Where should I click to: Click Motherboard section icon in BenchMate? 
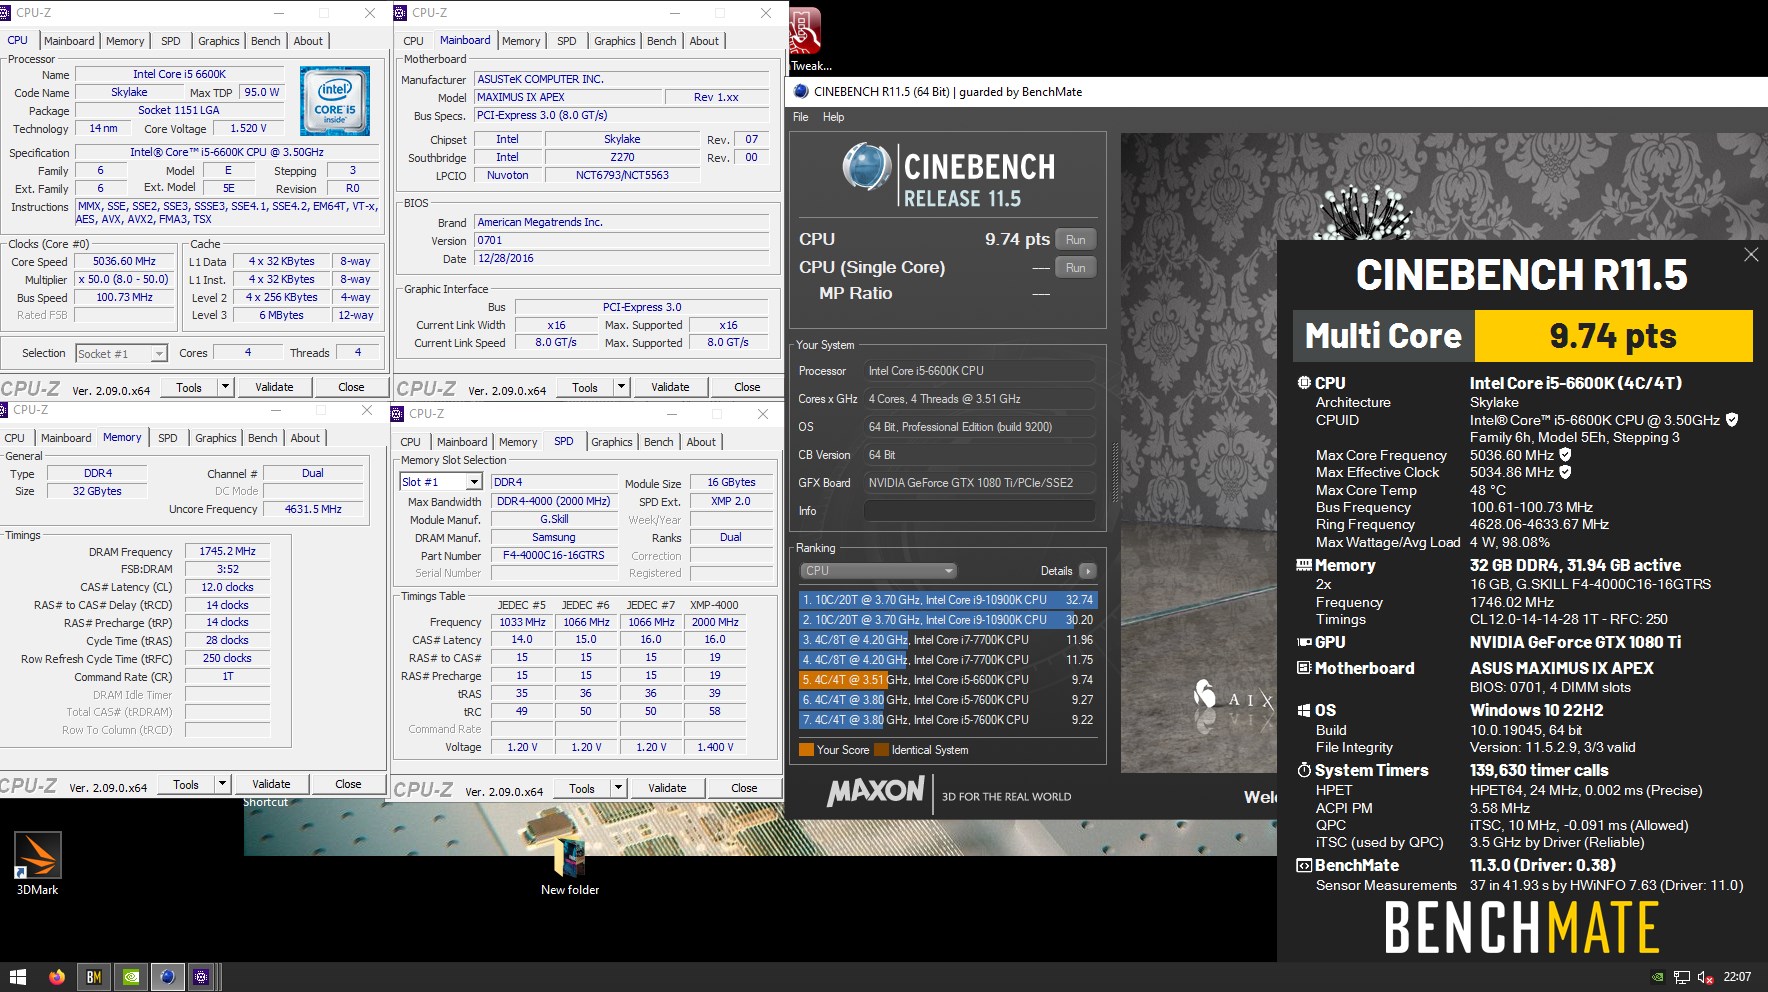[1304, 668]
